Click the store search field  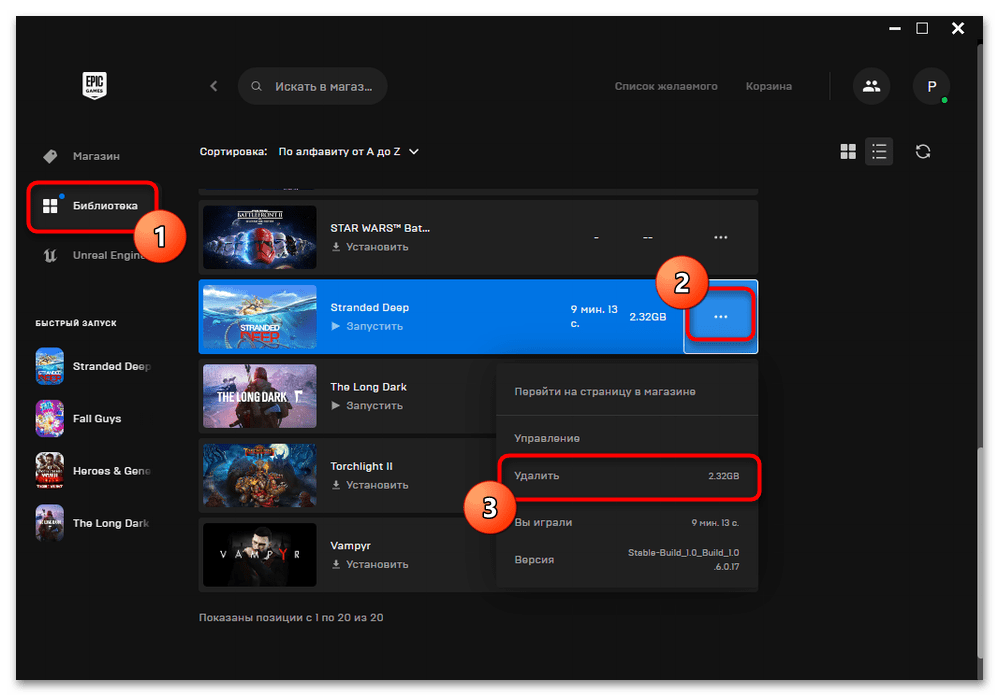pos(322,87)
